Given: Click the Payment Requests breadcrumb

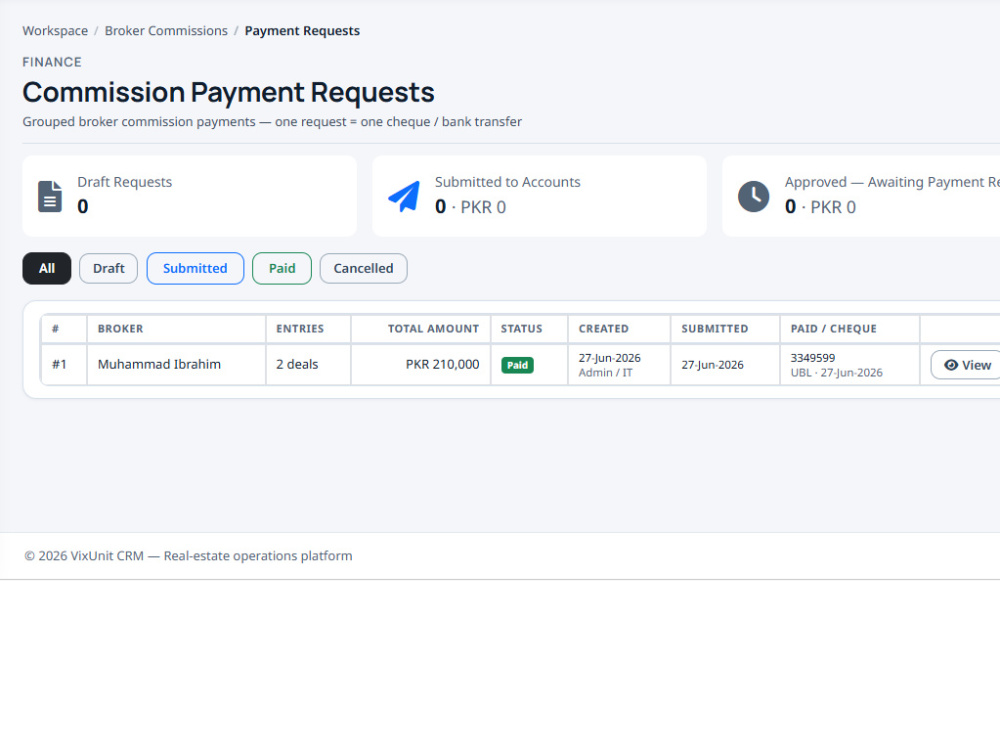Looking at the screenshot, I should pos(302,31).
